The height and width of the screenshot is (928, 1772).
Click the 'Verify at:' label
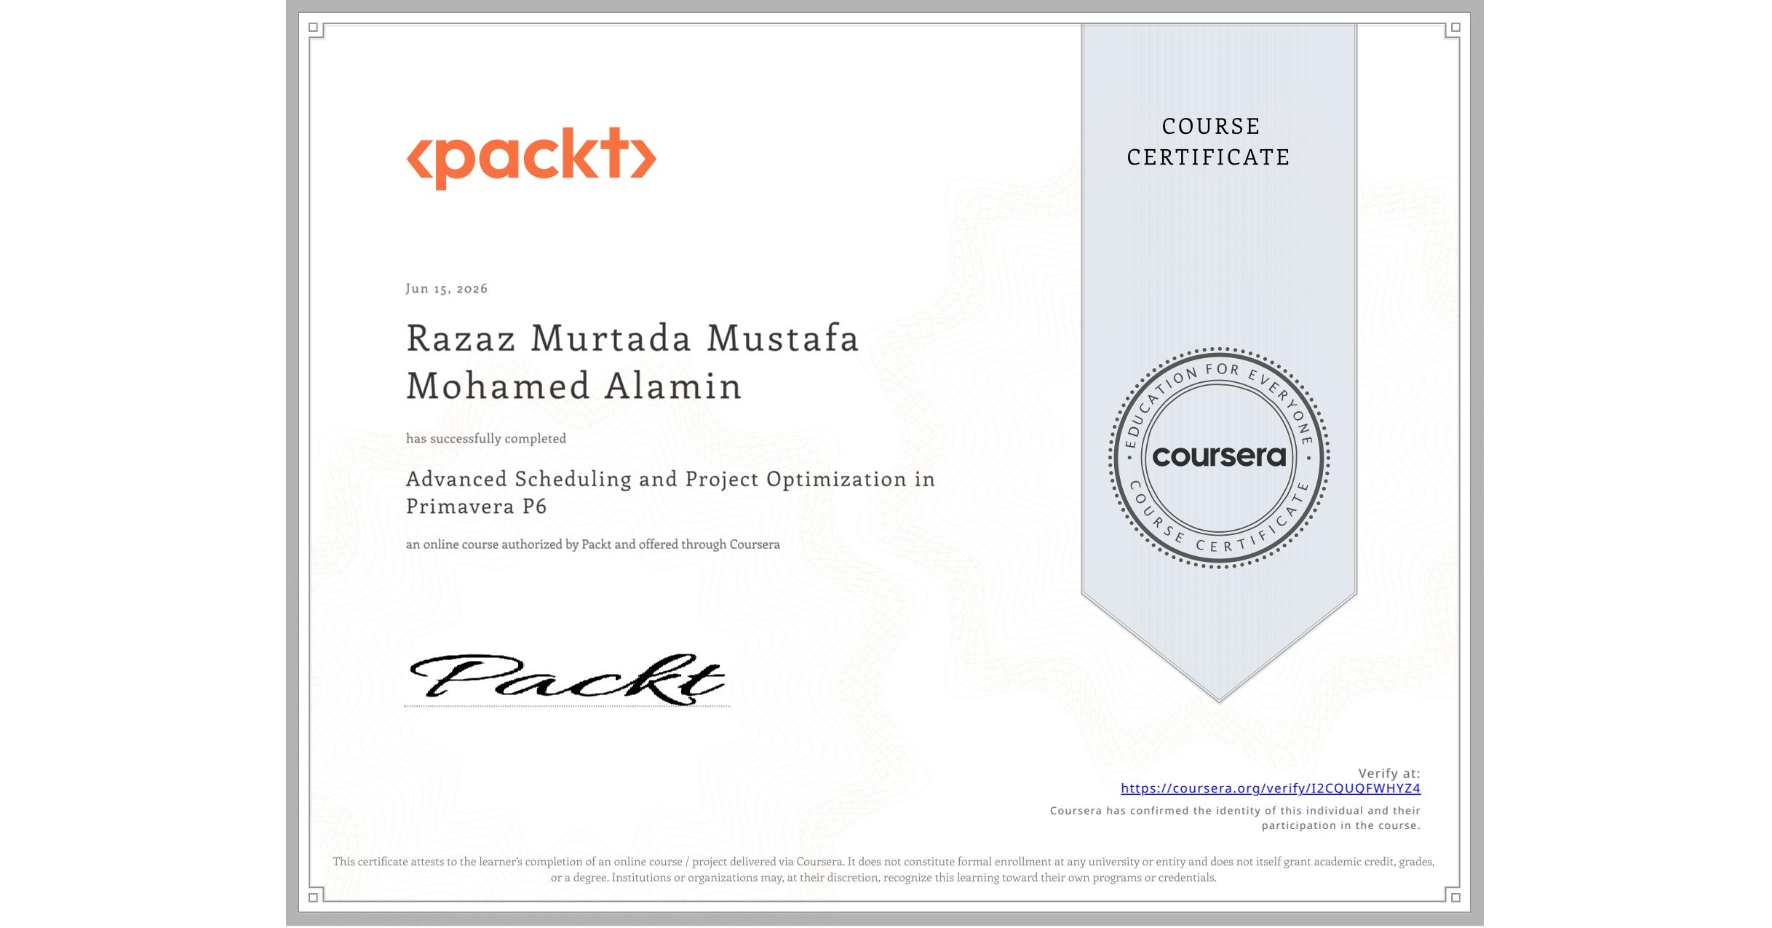coord(1389,773)
